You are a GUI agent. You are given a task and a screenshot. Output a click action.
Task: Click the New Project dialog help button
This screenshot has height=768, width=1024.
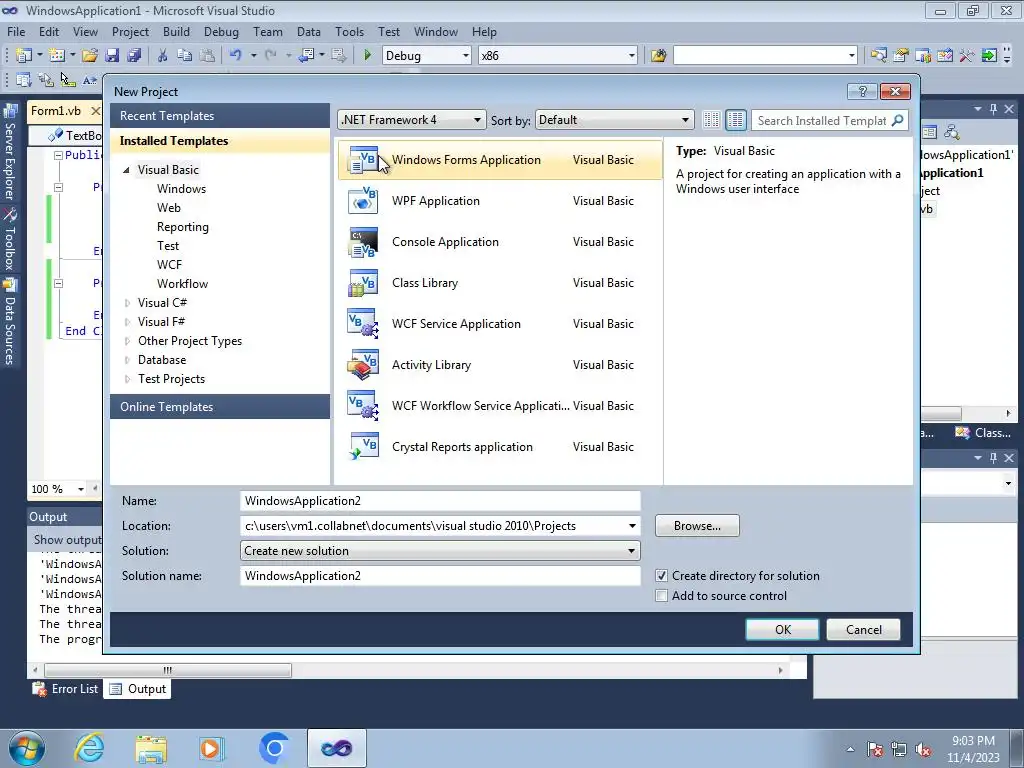(x=862, y=91)
